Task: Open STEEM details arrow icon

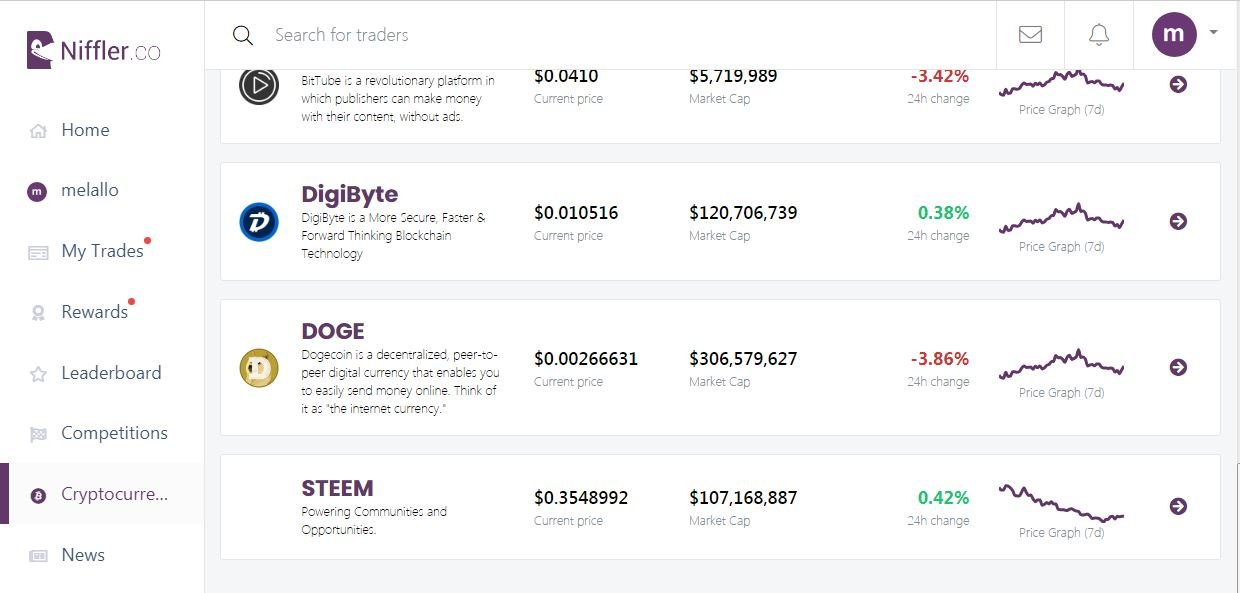Action: 1178,506
